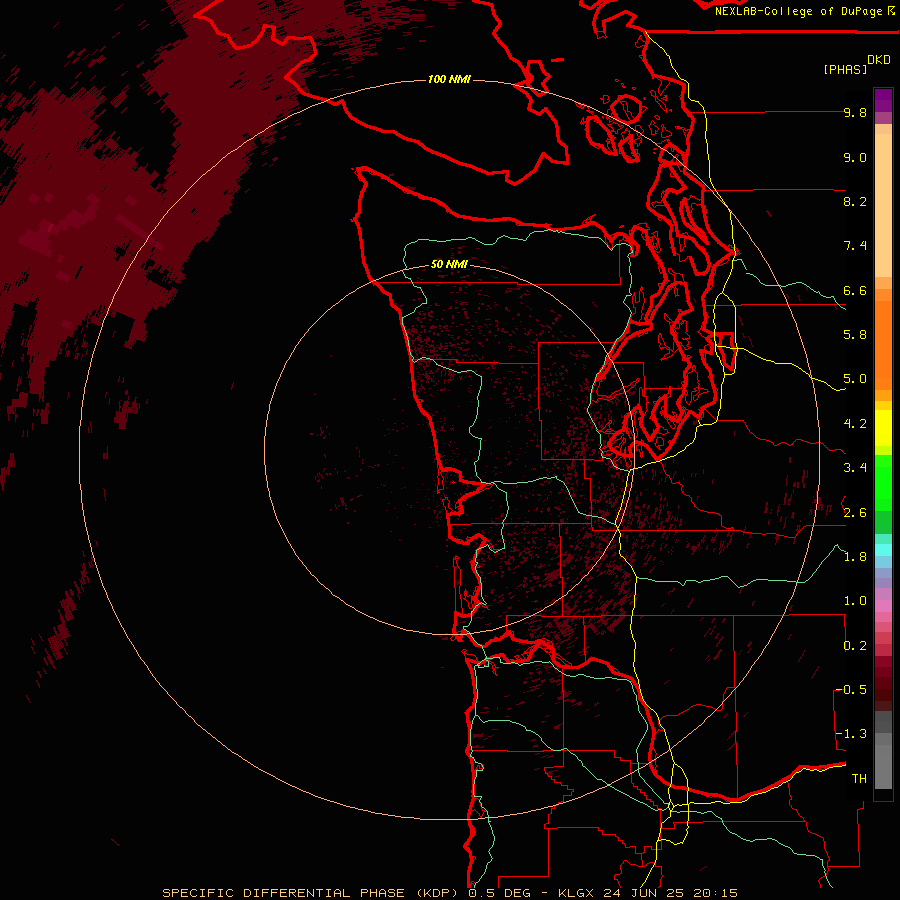Click the 50 NMI range ring label
The width and height of the screenshot is (900, 900).
pyautogui.click(x=449, y=264)
